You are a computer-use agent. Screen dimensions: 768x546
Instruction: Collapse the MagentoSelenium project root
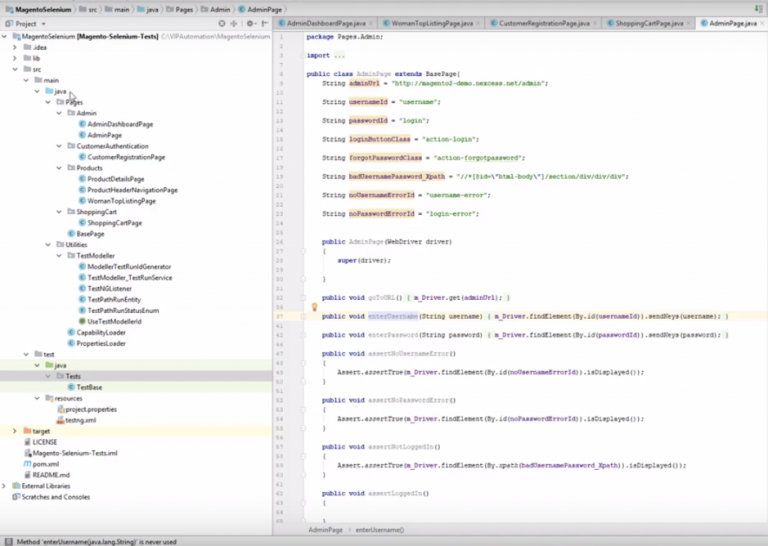pos(5,36)
